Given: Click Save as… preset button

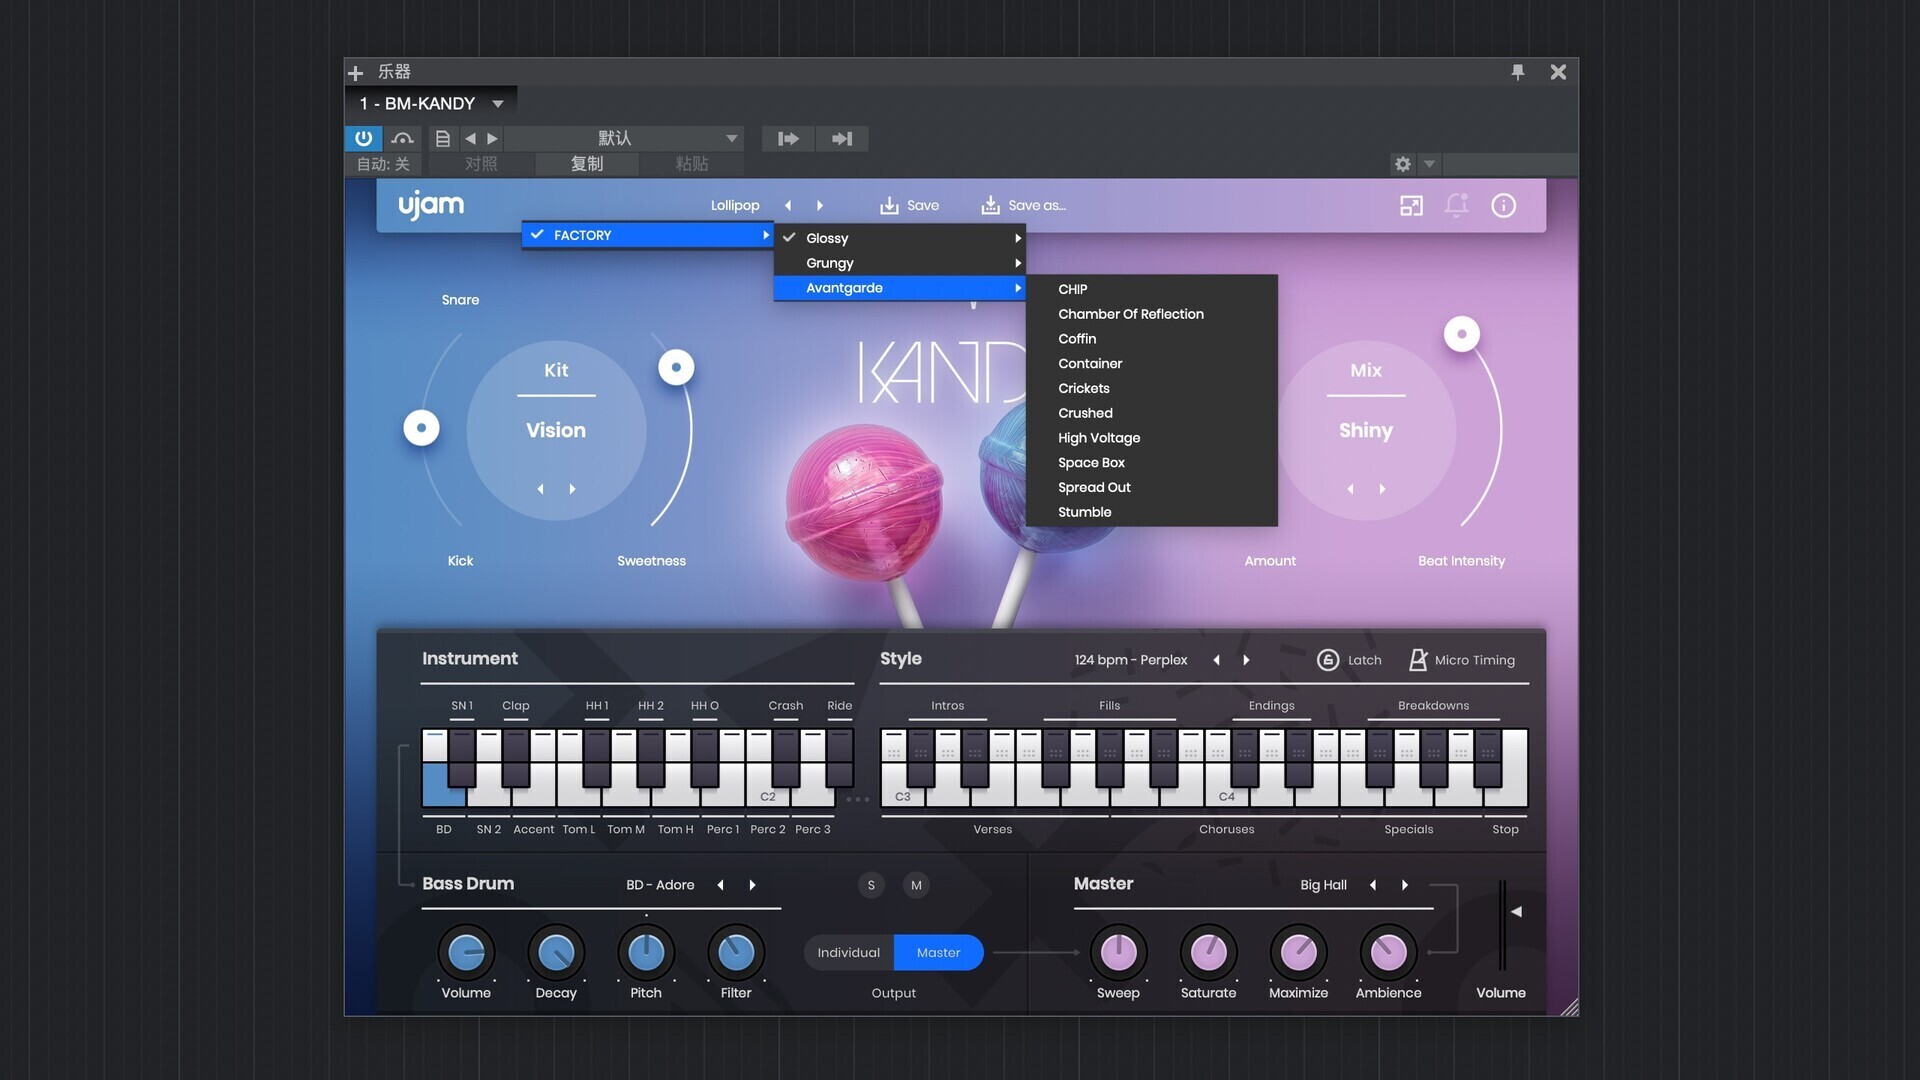Looking at the screenshot, I should point(1023,205).
